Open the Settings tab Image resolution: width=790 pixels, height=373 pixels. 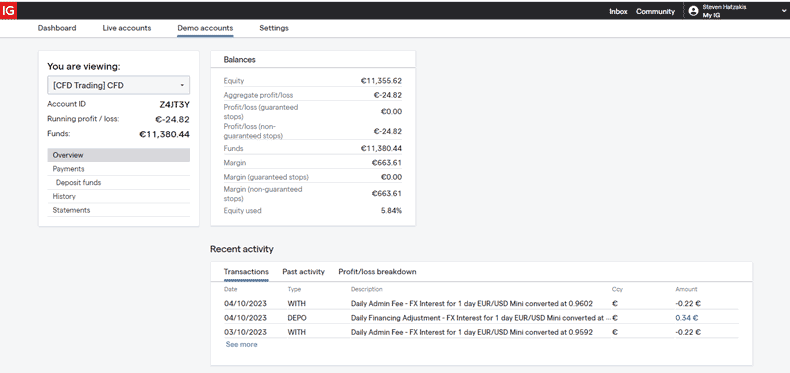[x=274, y=28]
